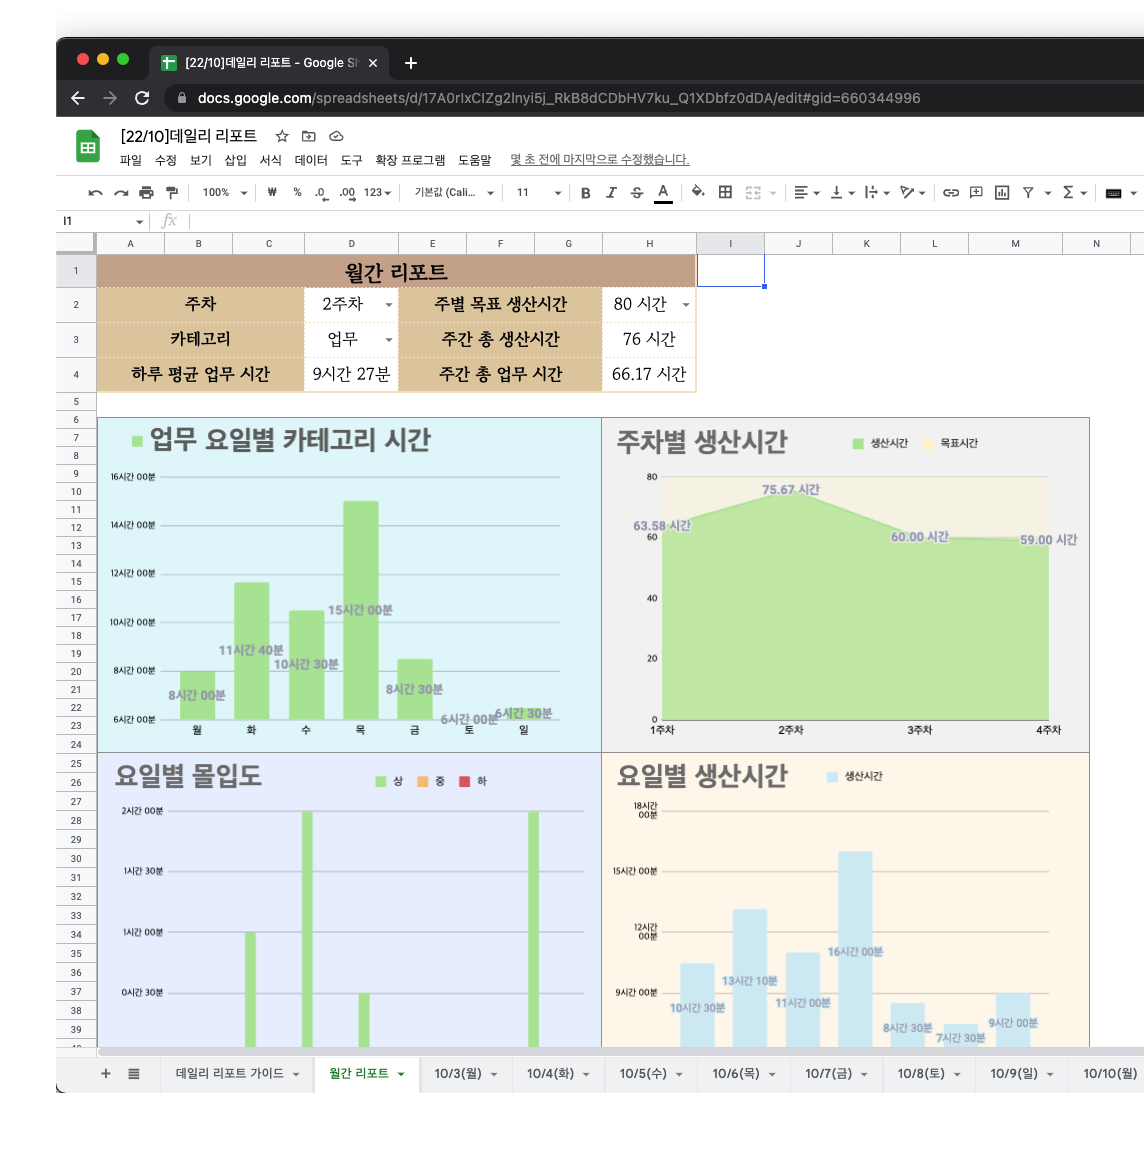Open the zoom 100% dropdown
This screenshot has width=1144, height=1167.
[224, 193]
